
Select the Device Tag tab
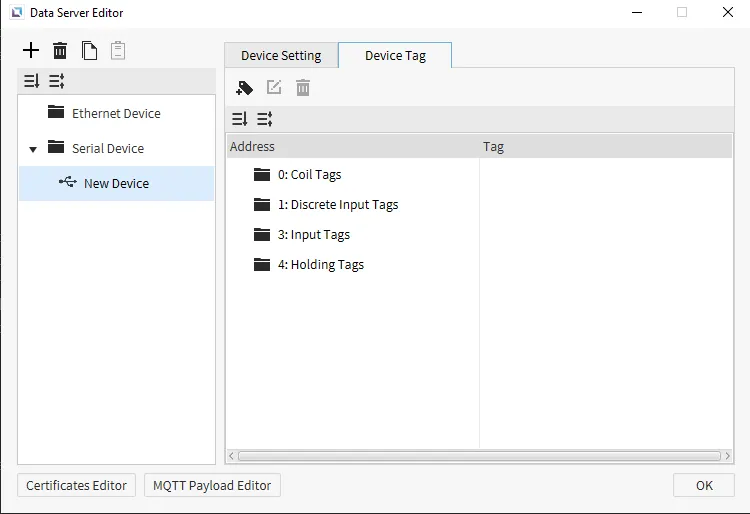coord(395,56)
